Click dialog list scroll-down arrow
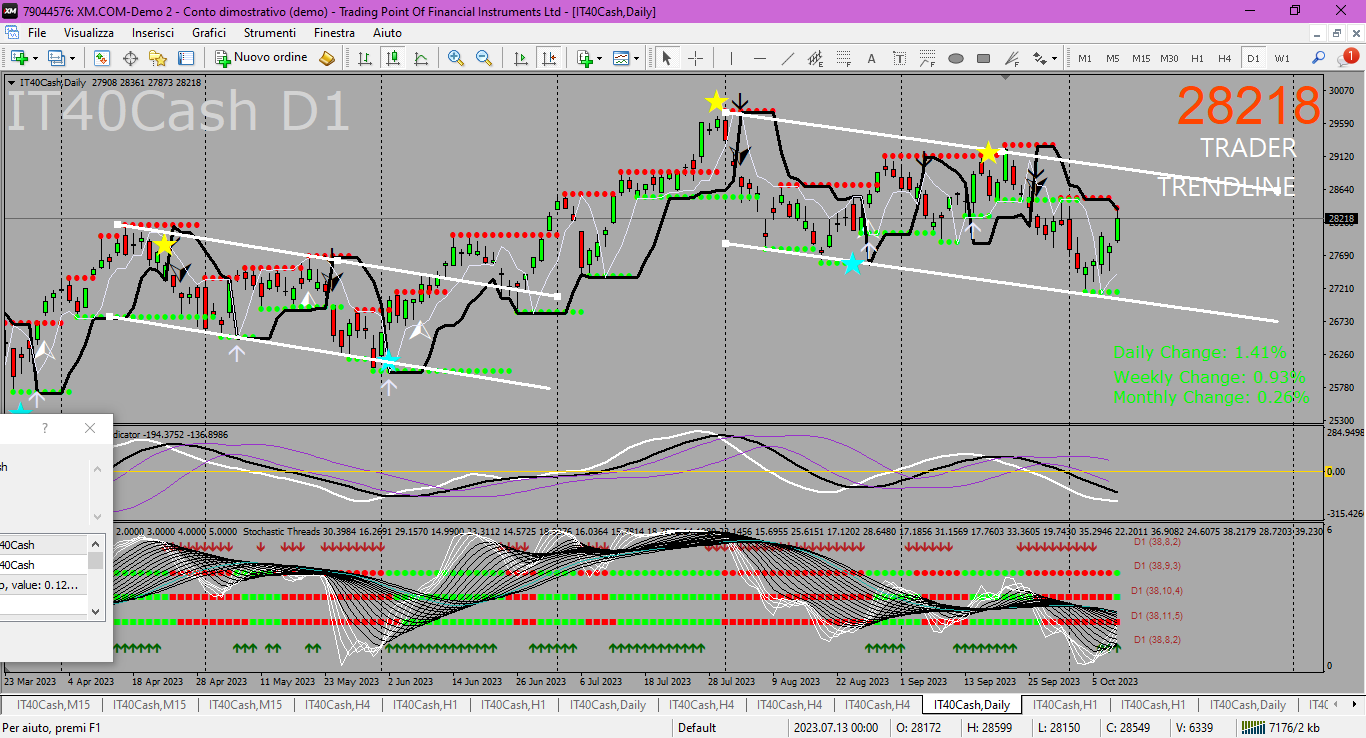This screenshot has height=738, width=1366. 96,610
